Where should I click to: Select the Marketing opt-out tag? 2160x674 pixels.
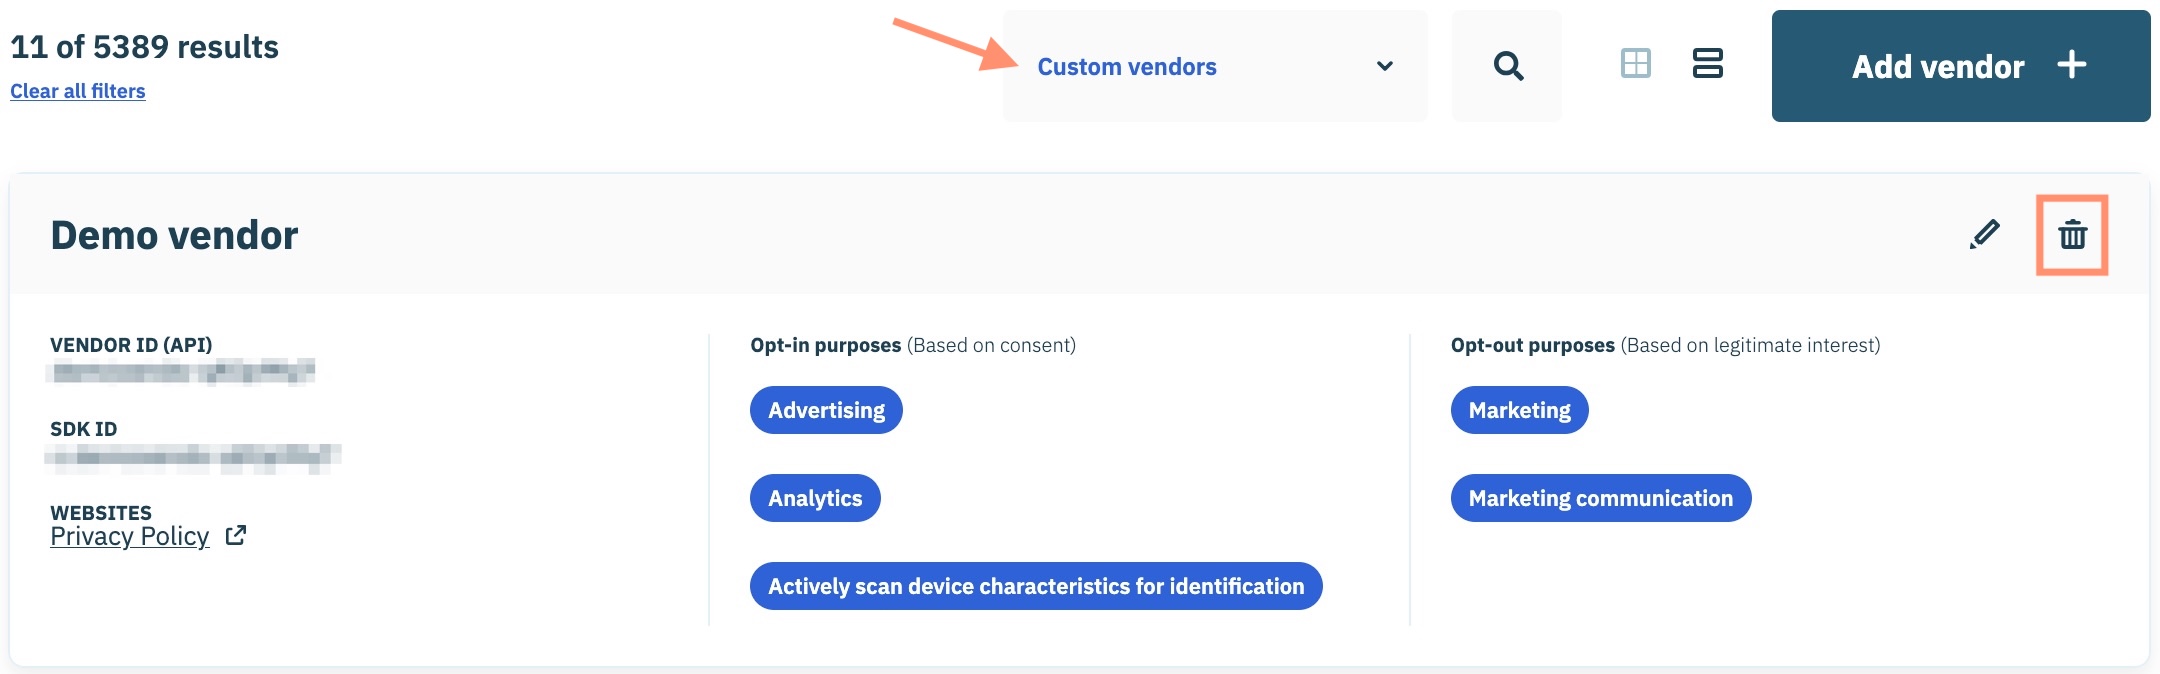(1519, 410)
